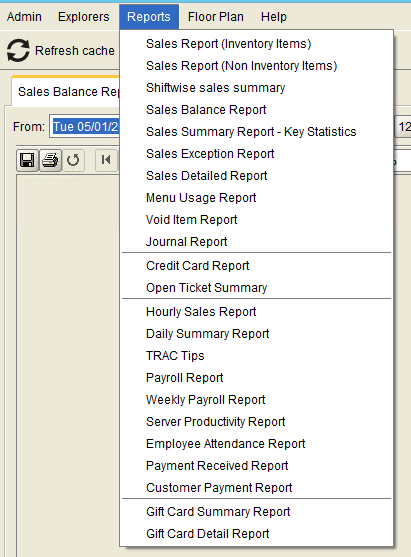Click the From date input field
This screenshot has height=557, width=411.
[x=85, y=126]
